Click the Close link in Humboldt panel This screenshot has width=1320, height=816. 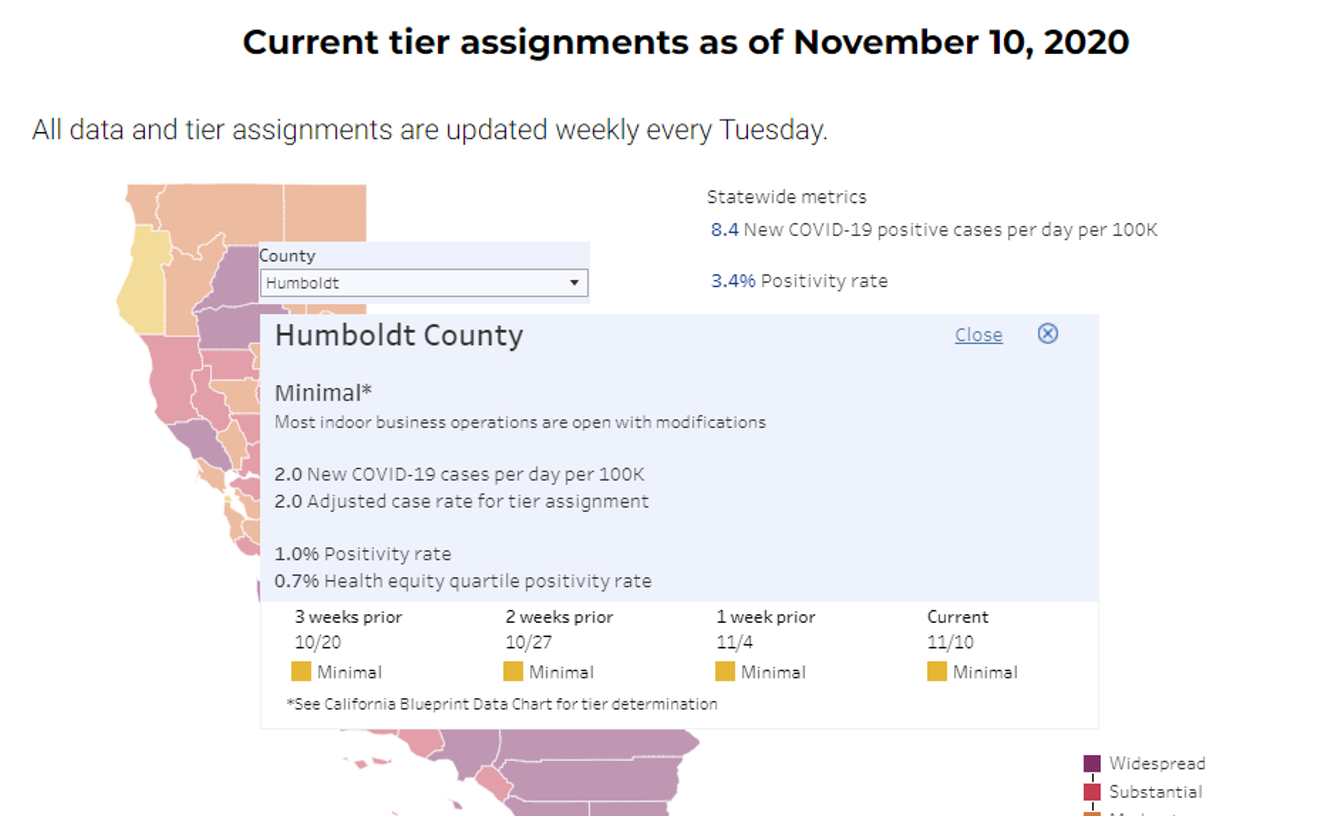(x=978, y=335)
